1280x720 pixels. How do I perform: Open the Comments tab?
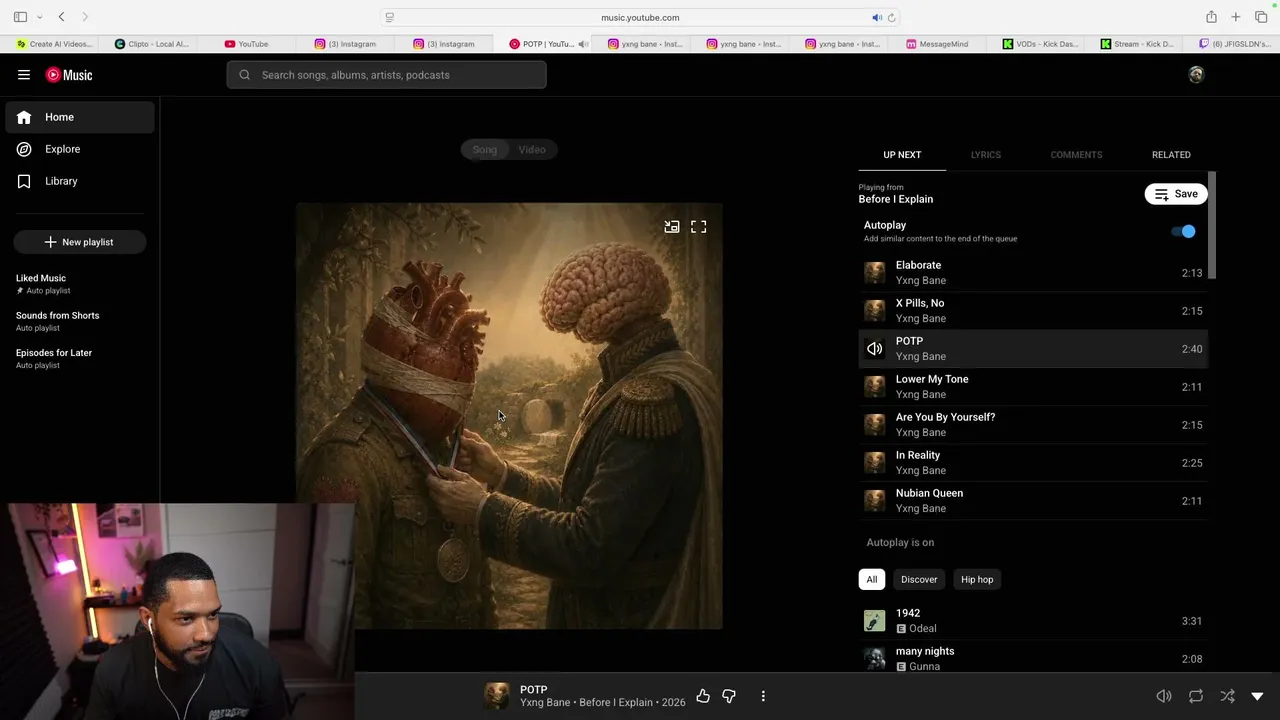click(1076, 155)
